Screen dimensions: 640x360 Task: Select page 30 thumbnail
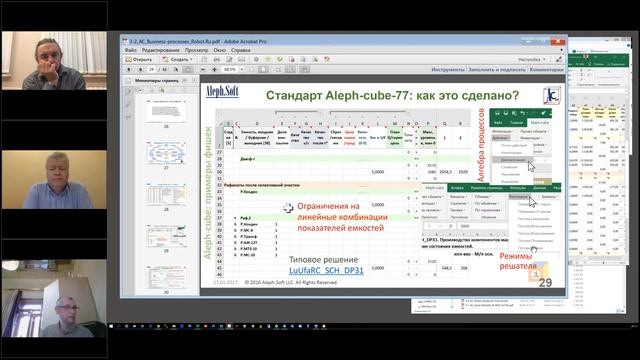[166, 277]
